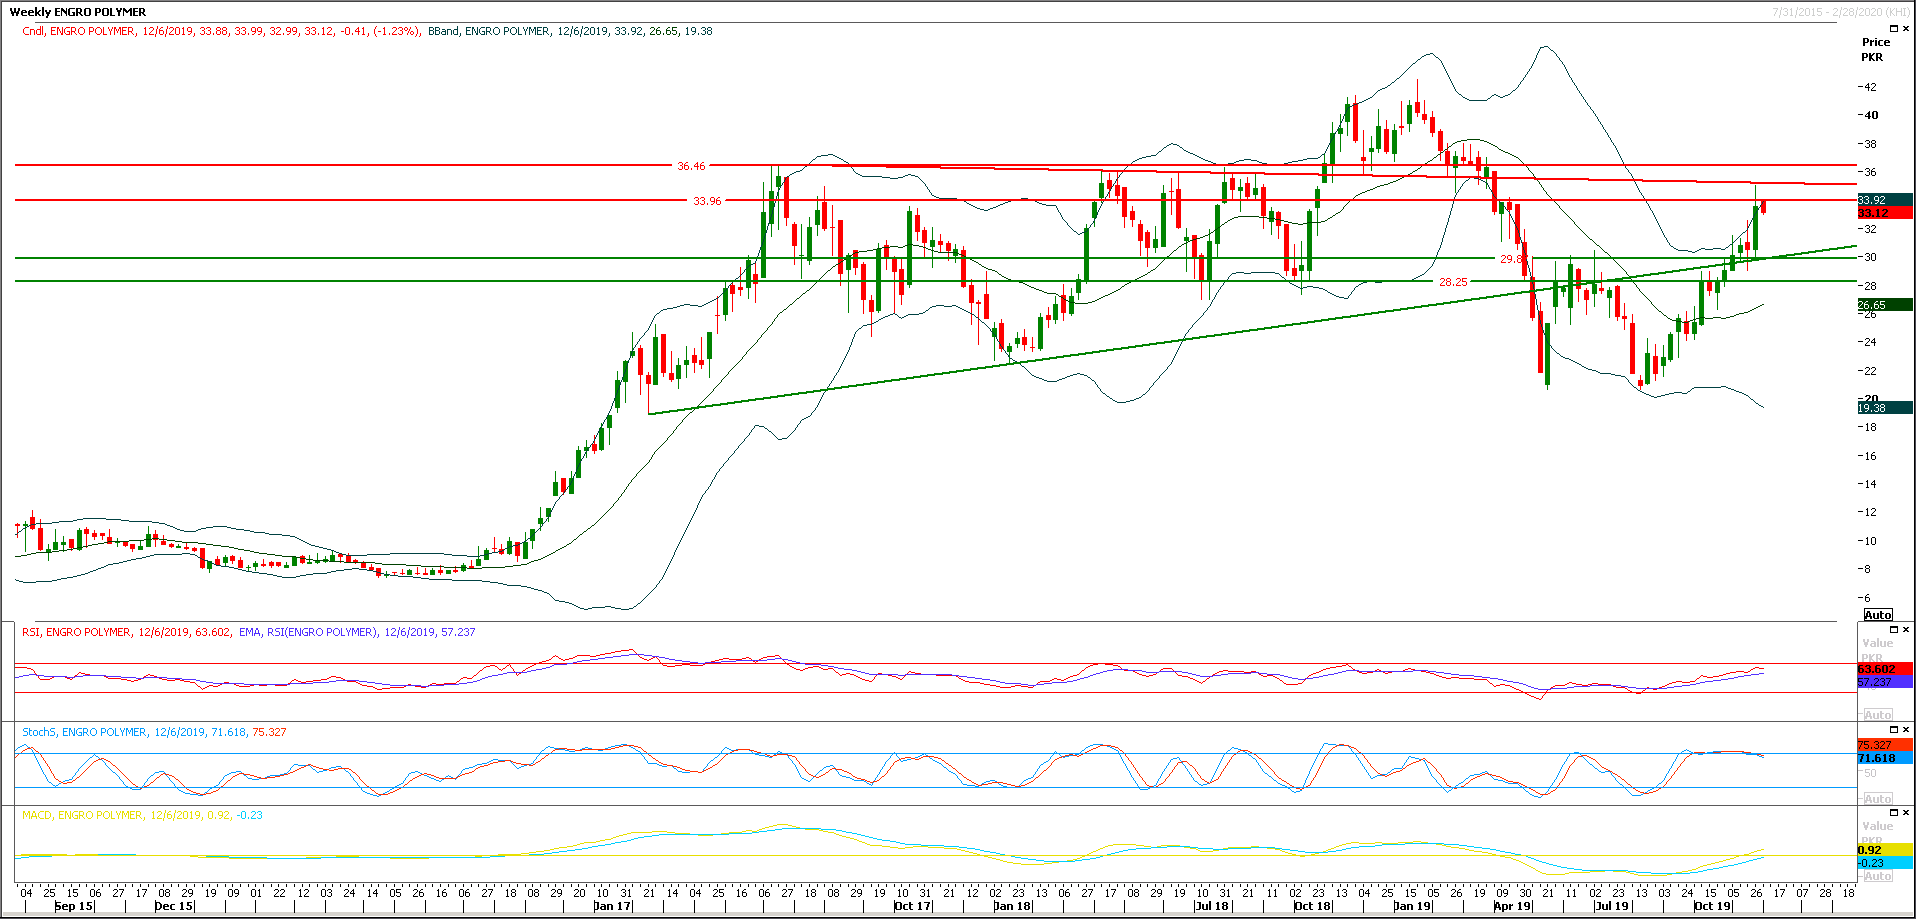Click Auto scale on the MACD panel
1916x919 pixels.
pyautogui.click(x=1878, y=876)
